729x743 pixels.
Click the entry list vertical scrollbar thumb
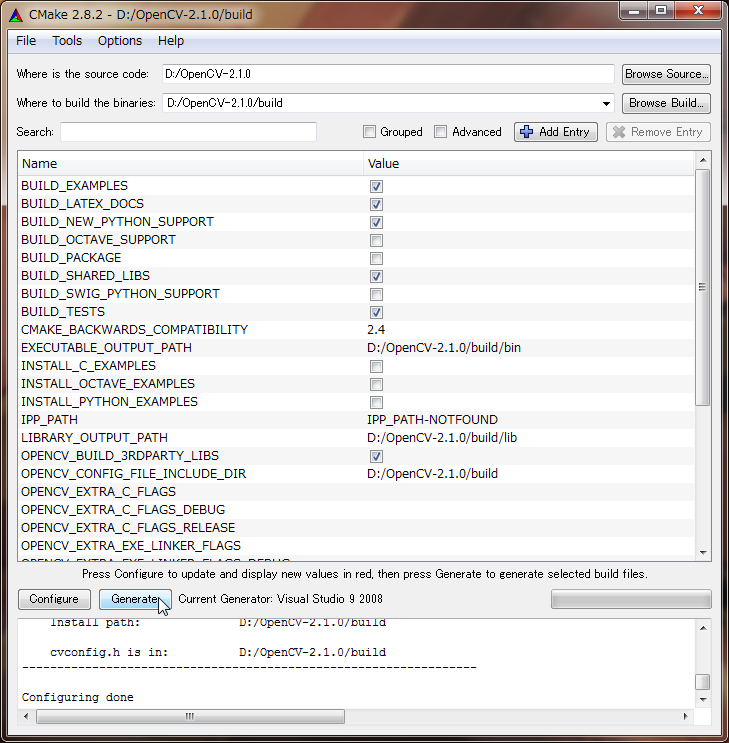pyautogui.click(x=703, y=287)
